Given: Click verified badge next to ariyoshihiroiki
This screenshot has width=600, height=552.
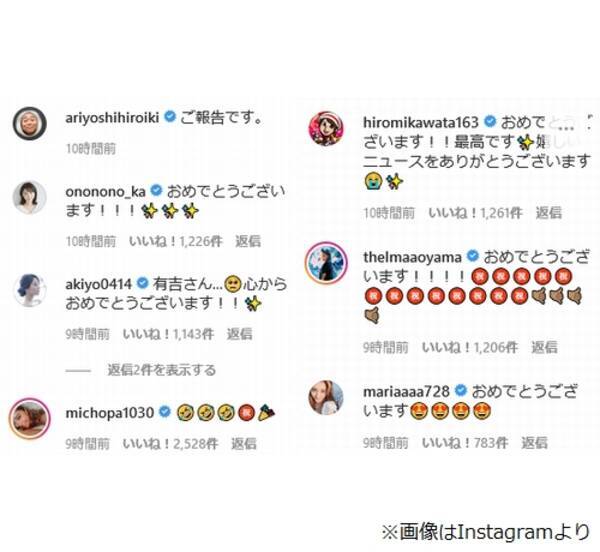Looking at the screenshot, I should pos(170,116).
